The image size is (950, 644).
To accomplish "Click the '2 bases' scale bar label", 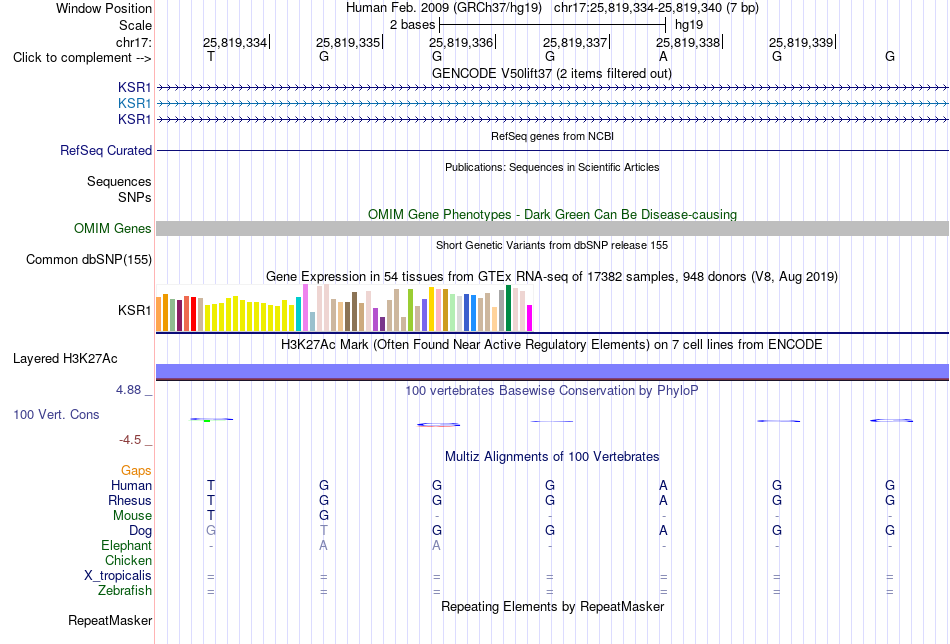I will tap(412, 25).
